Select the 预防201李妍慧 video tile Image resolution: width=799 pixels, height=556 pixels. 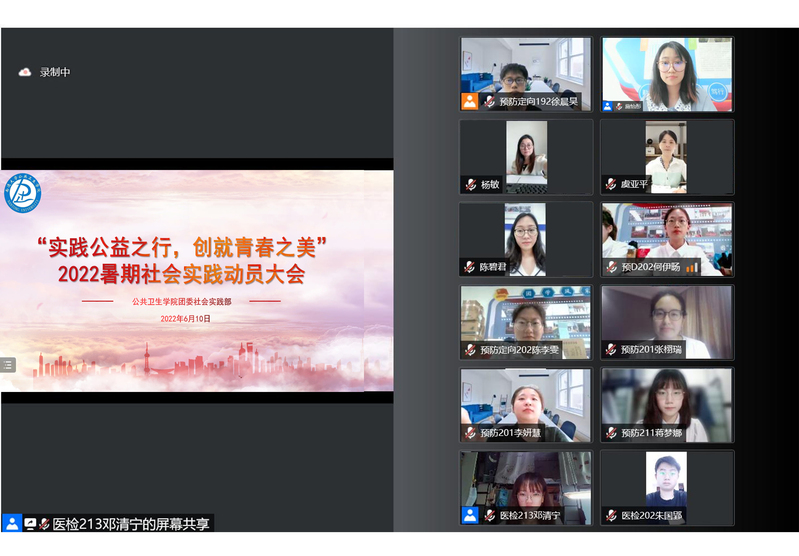[526, 404]
